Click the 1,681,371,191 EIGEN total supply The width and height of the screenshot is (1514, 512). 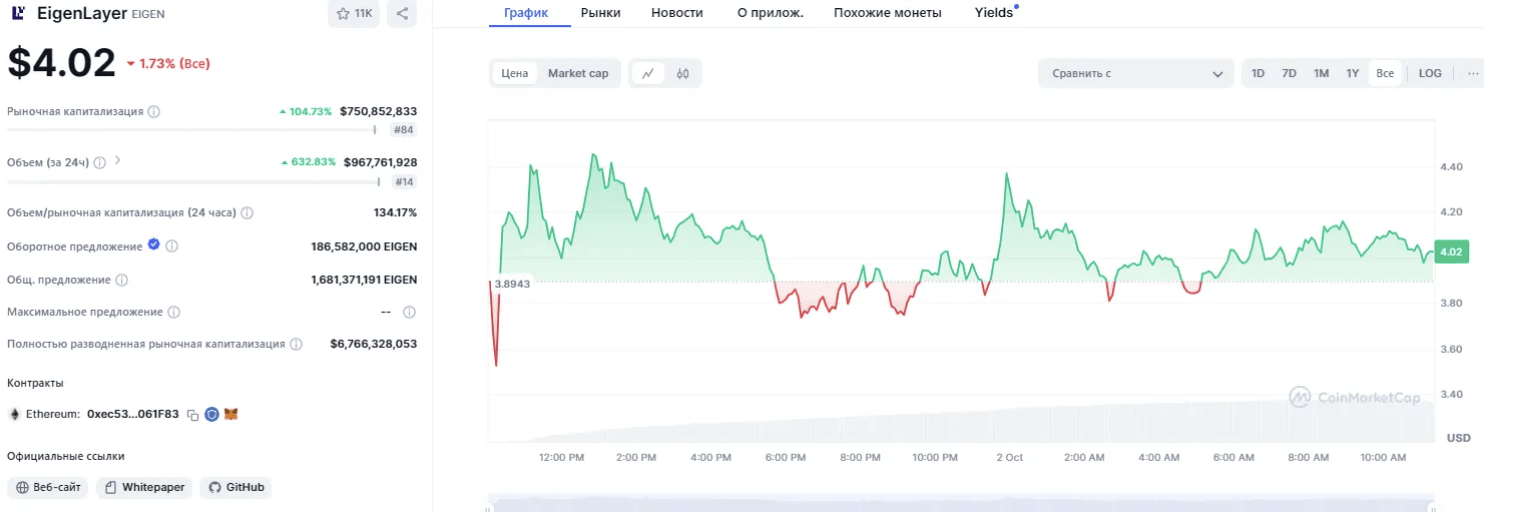[364, 280]
